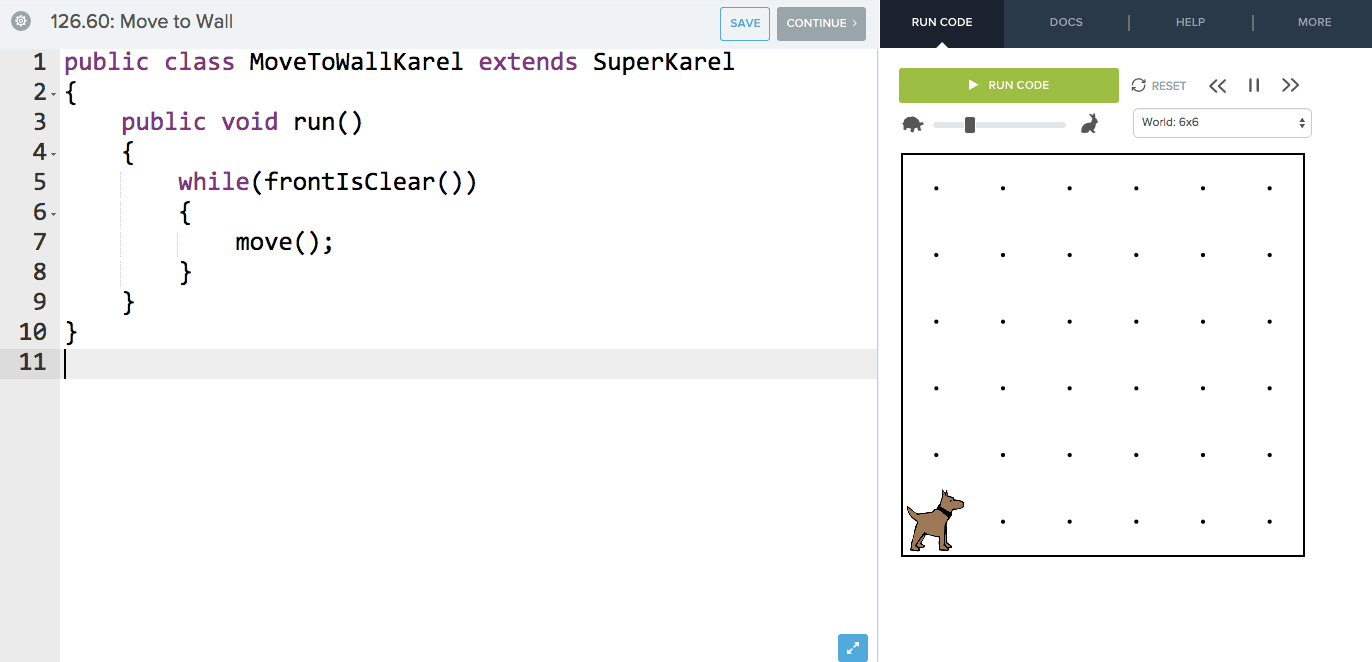Click the green RUN CODE button

(x=1008, y=85)
